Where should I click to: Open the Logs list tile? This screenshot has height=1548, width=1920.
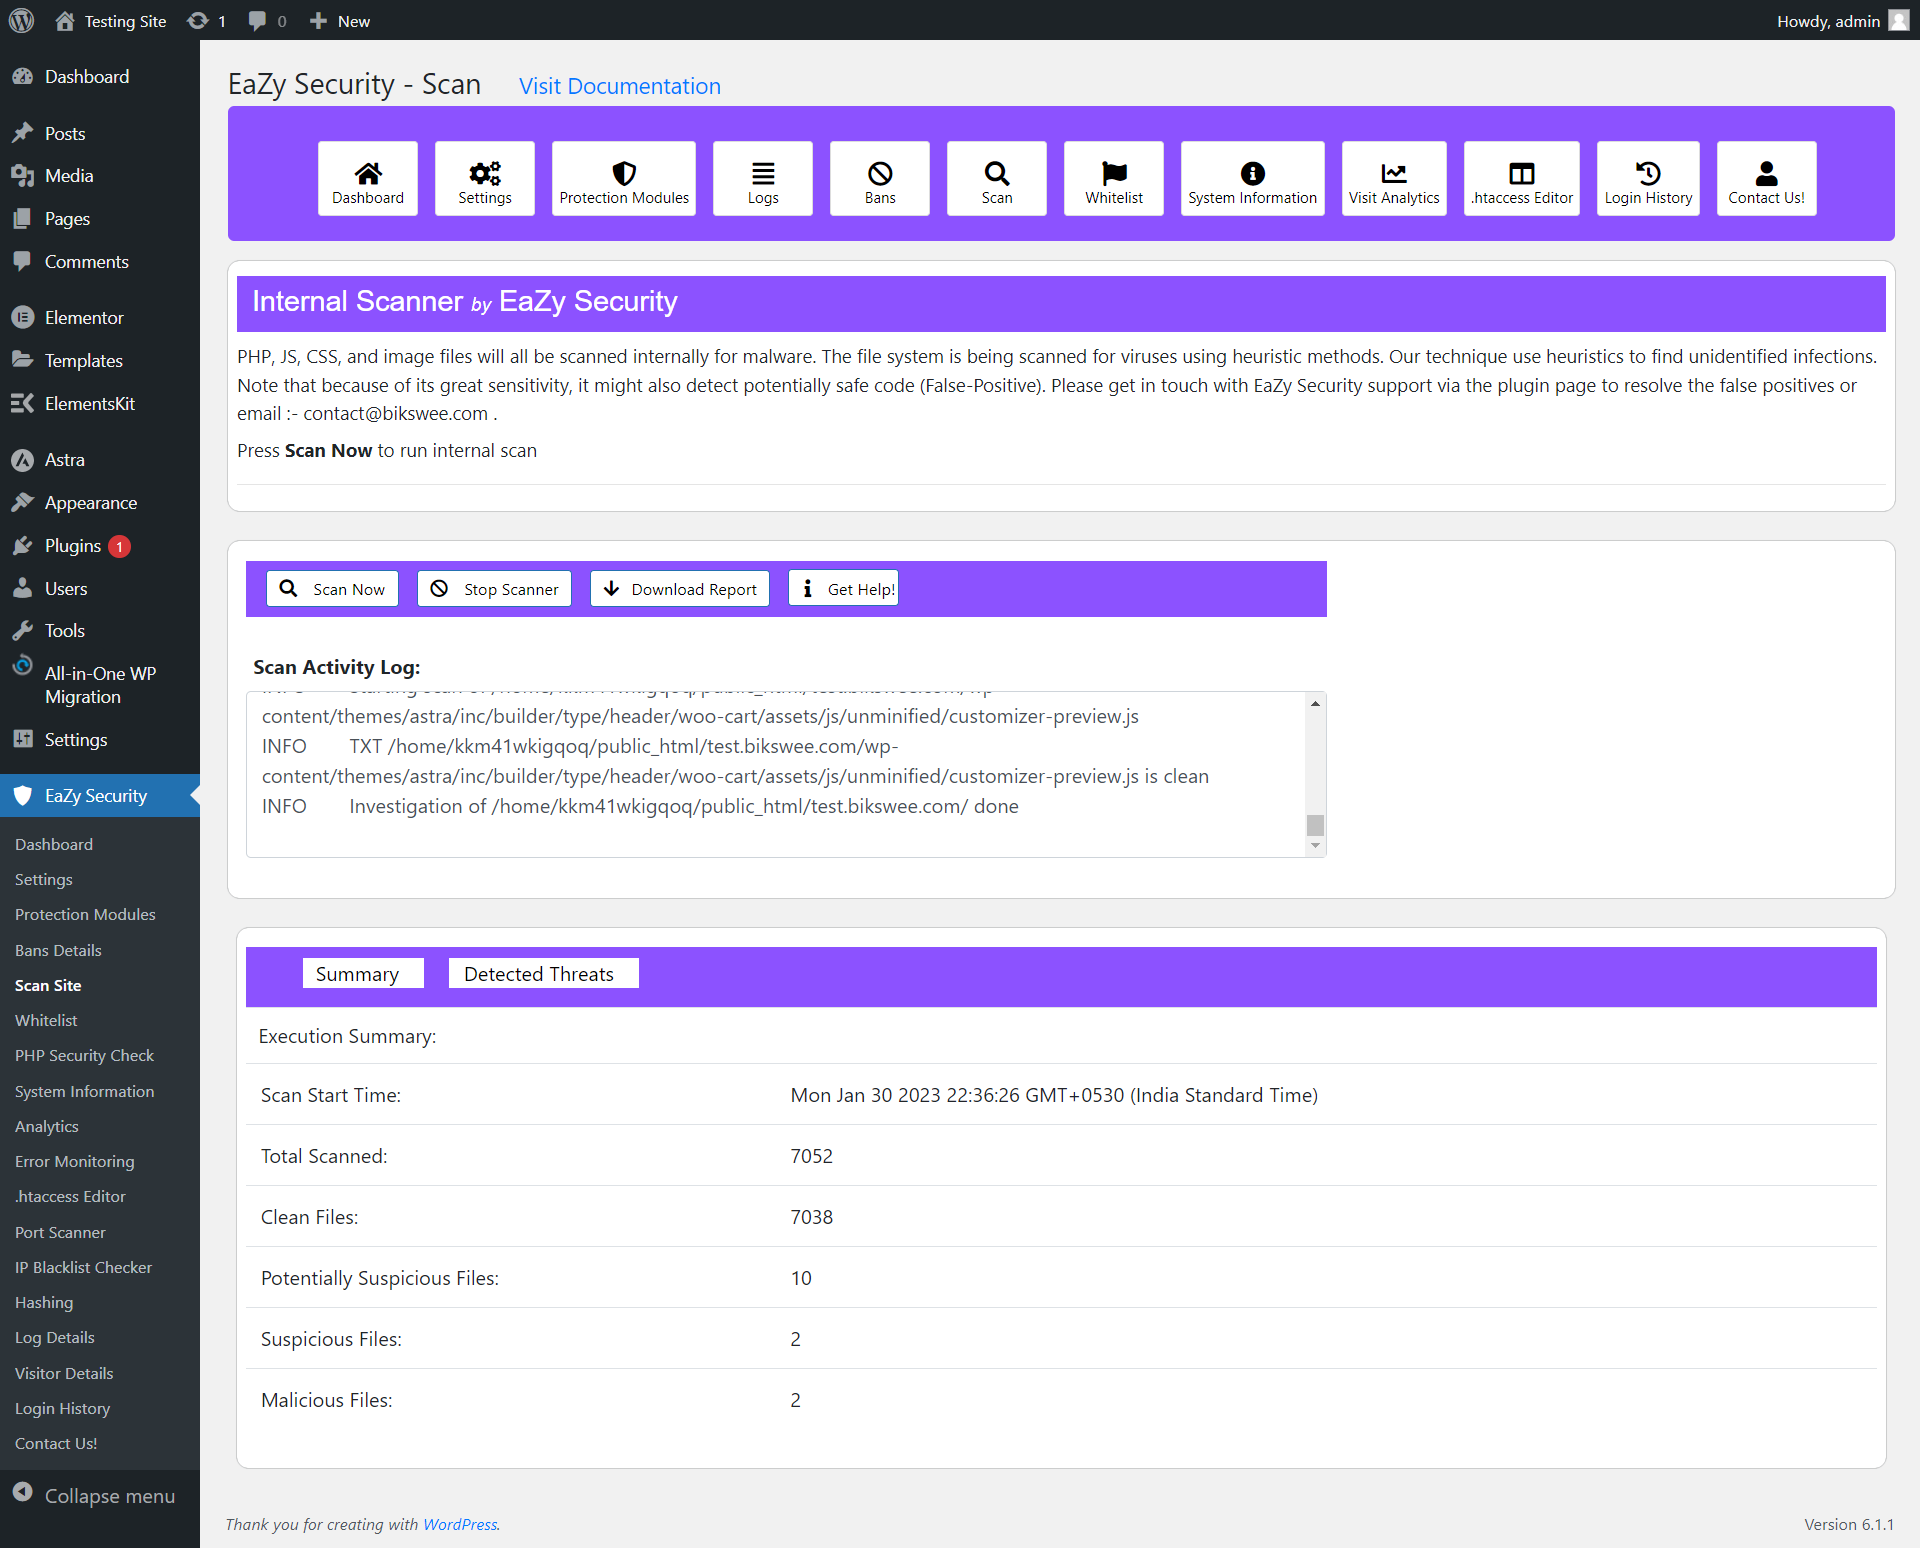[763, 178]
